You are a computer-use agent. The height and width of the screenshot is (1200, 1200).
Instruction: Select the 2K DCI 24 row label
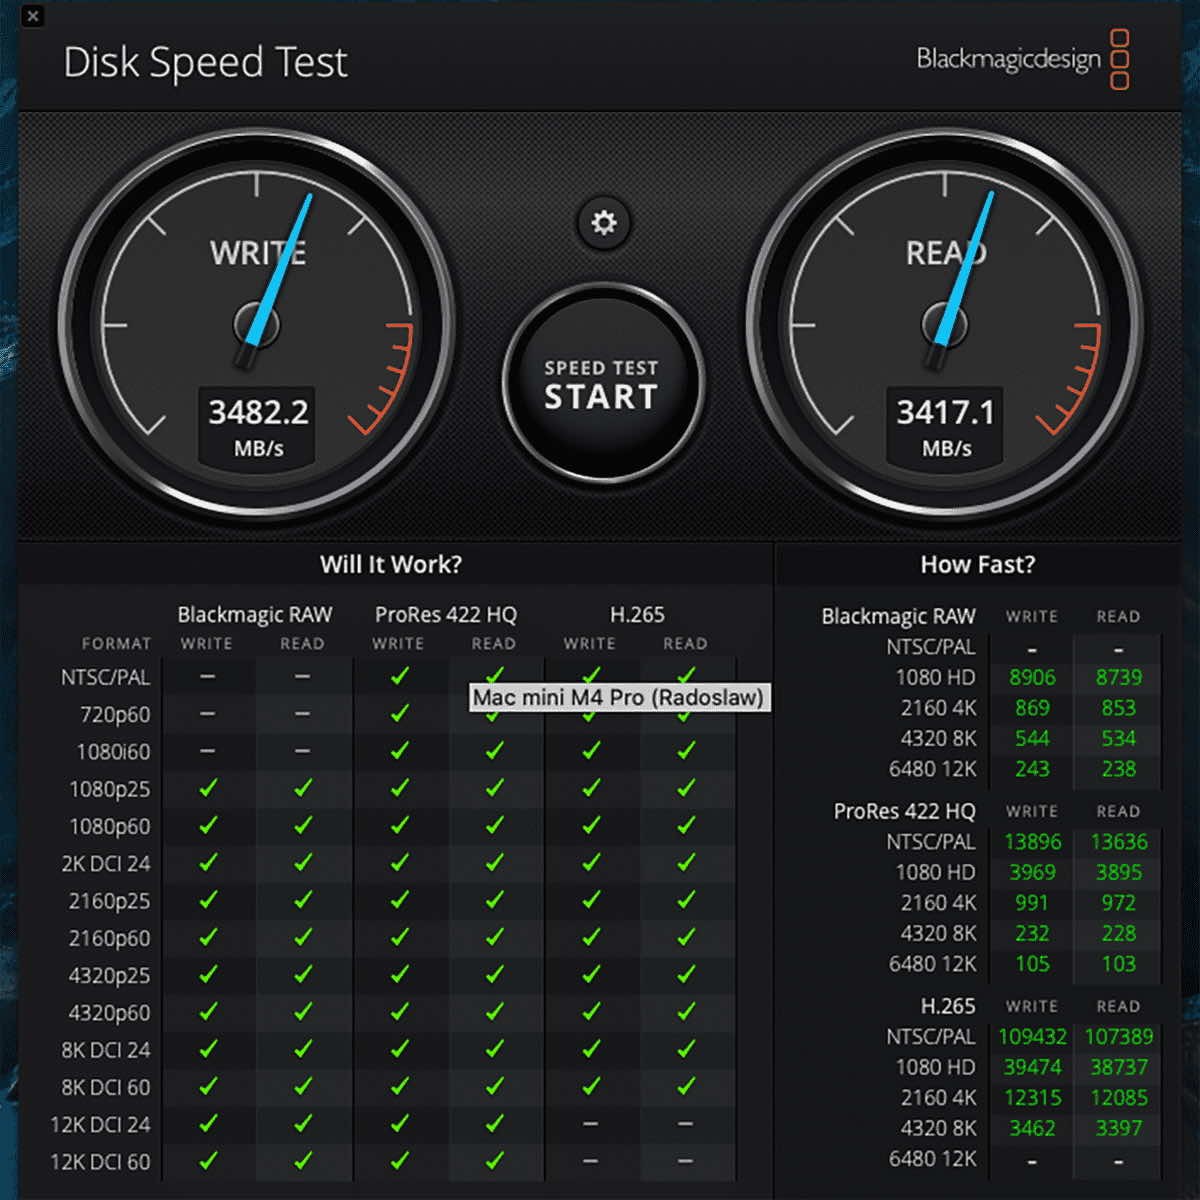[106, 864]
